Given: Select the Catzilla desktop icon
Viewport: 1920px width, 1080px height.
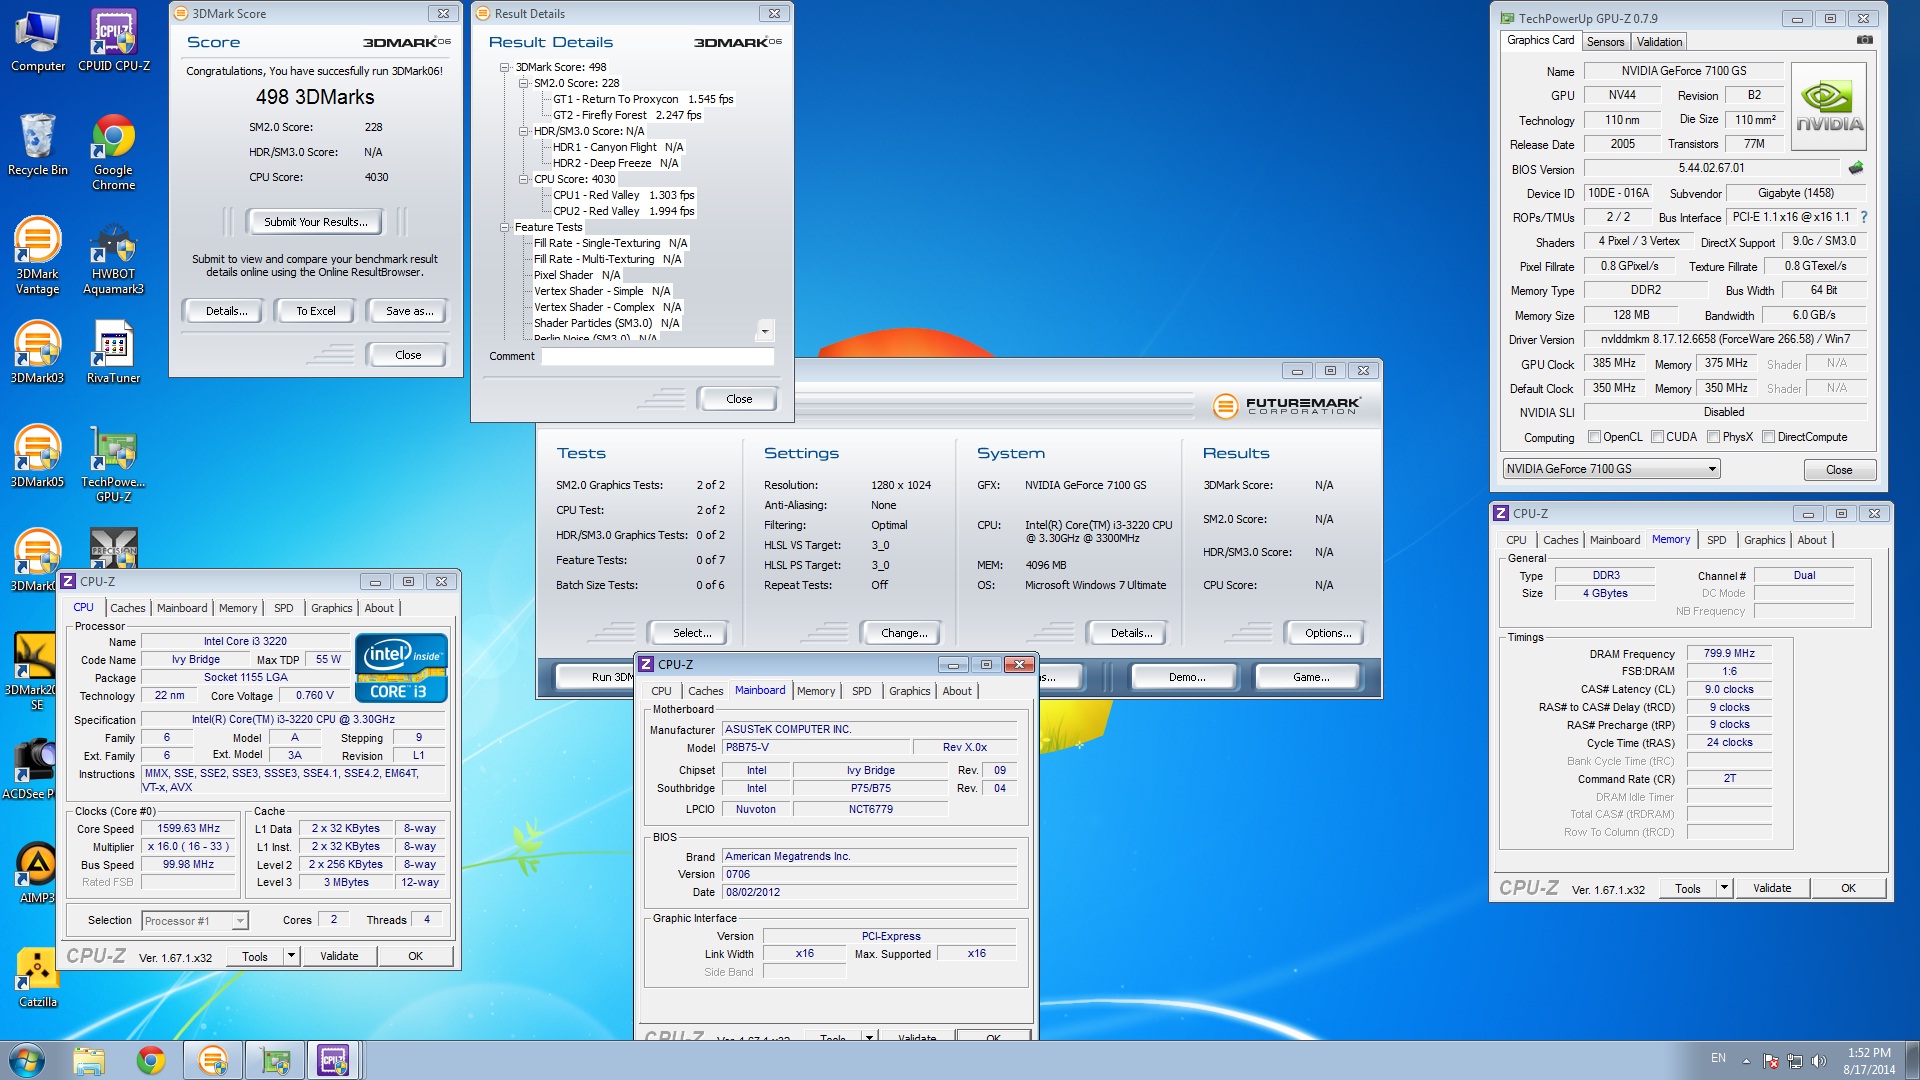Looking at the screenshot, I should pos(38,977).
